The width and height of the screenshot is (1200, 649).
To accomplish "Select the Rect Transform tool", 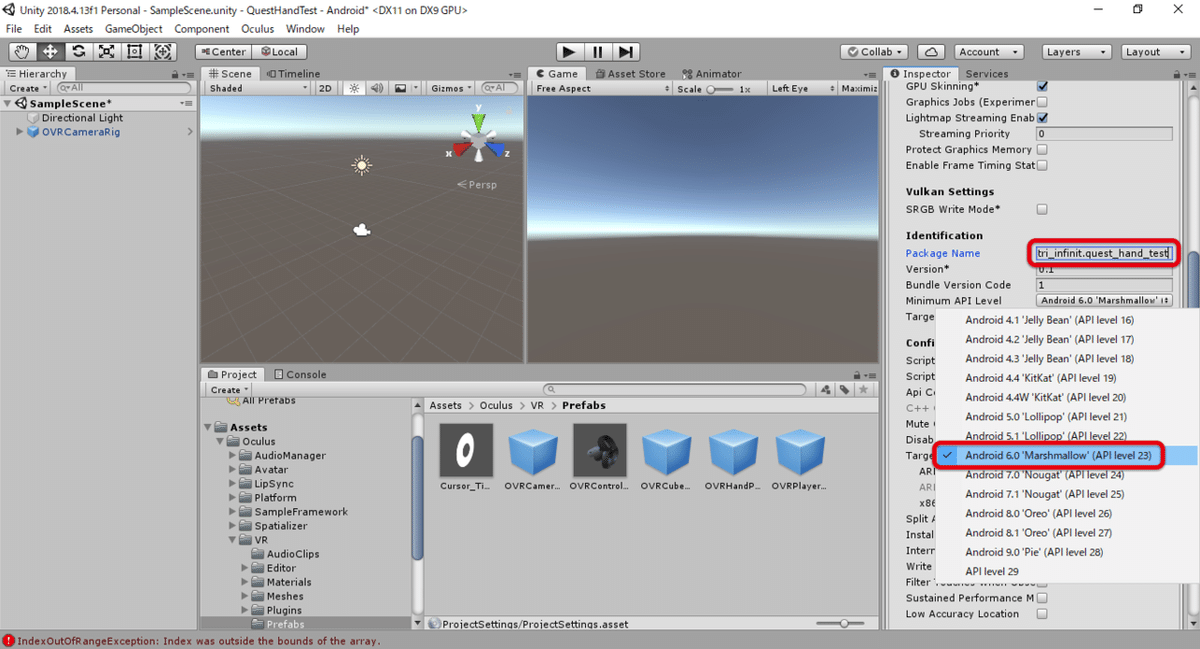I will click(134, 52).
